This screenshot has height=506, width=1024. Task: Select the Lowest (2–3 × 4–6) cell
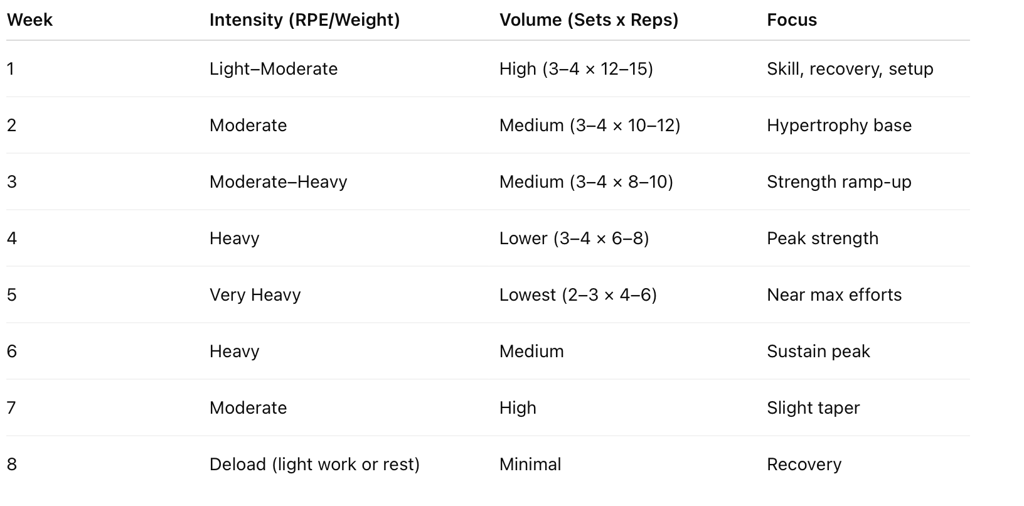(578, 295)
